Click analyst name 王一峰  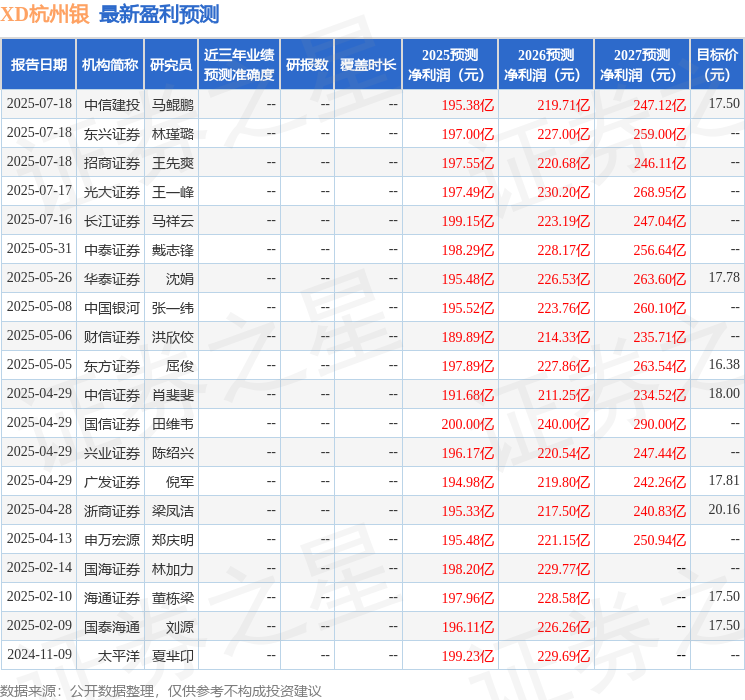(x=173, y=192)
